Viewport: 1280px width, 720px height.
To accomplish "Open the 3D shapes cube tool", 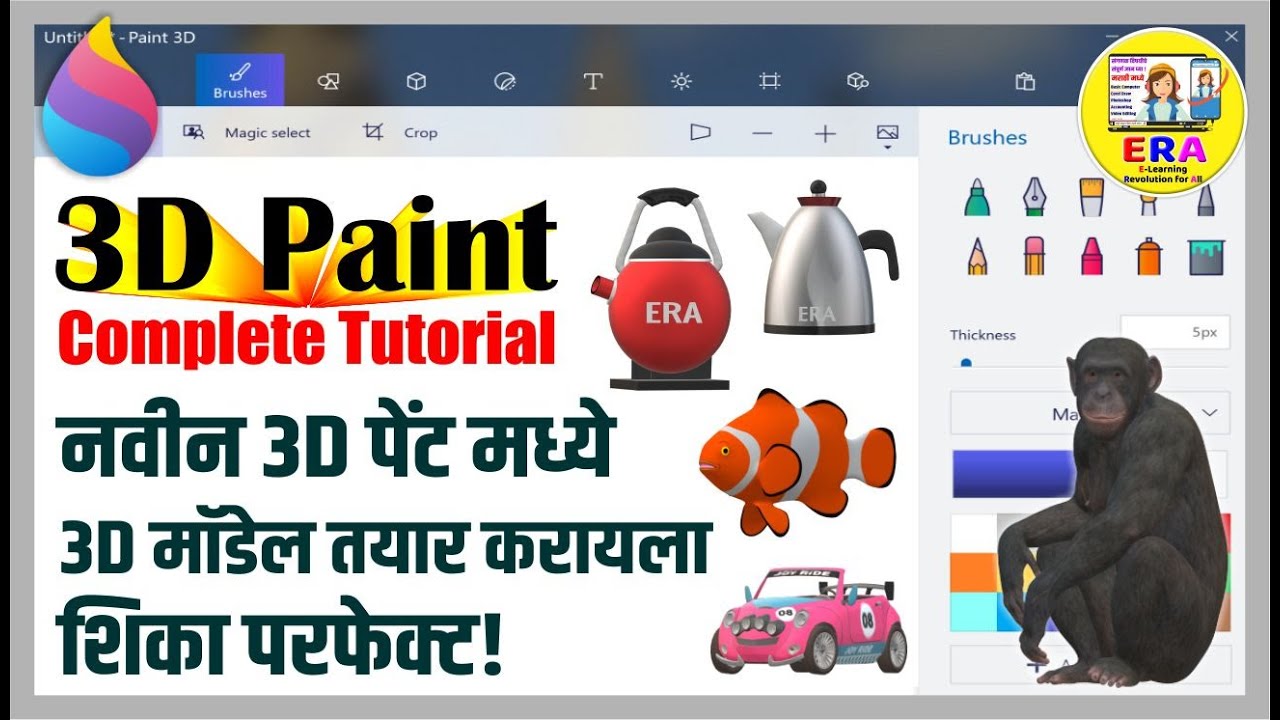I will tap(416, 82).
